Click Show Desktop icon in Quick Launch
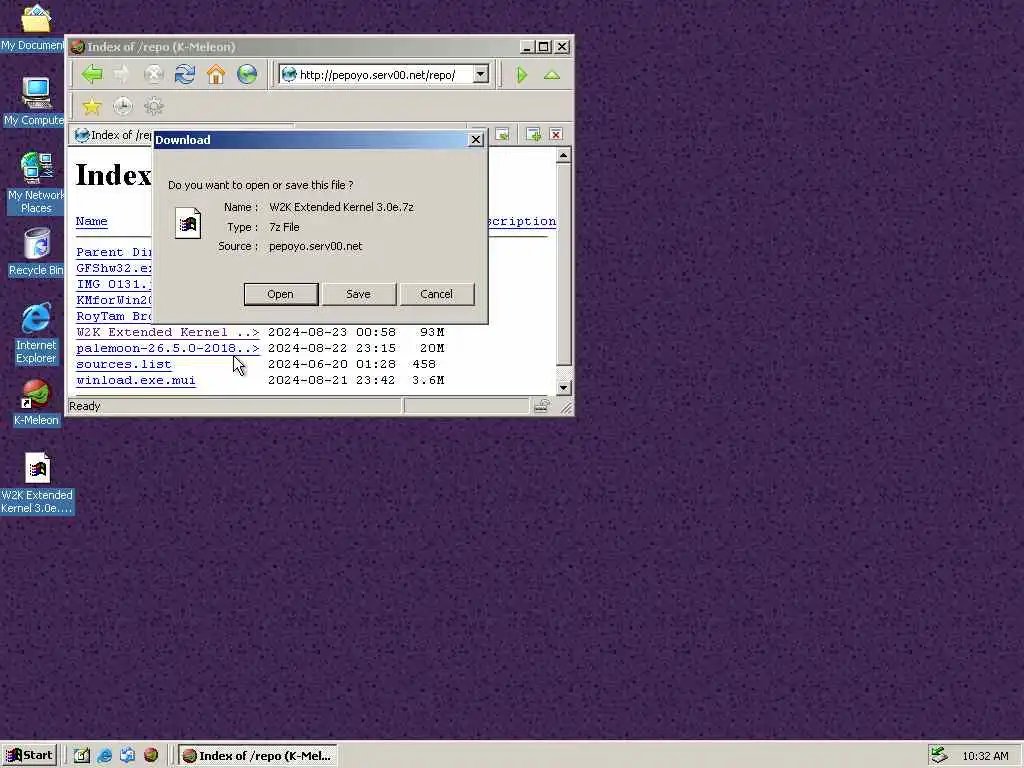Screen dimensions: 1024x768 tap(82, 756)
